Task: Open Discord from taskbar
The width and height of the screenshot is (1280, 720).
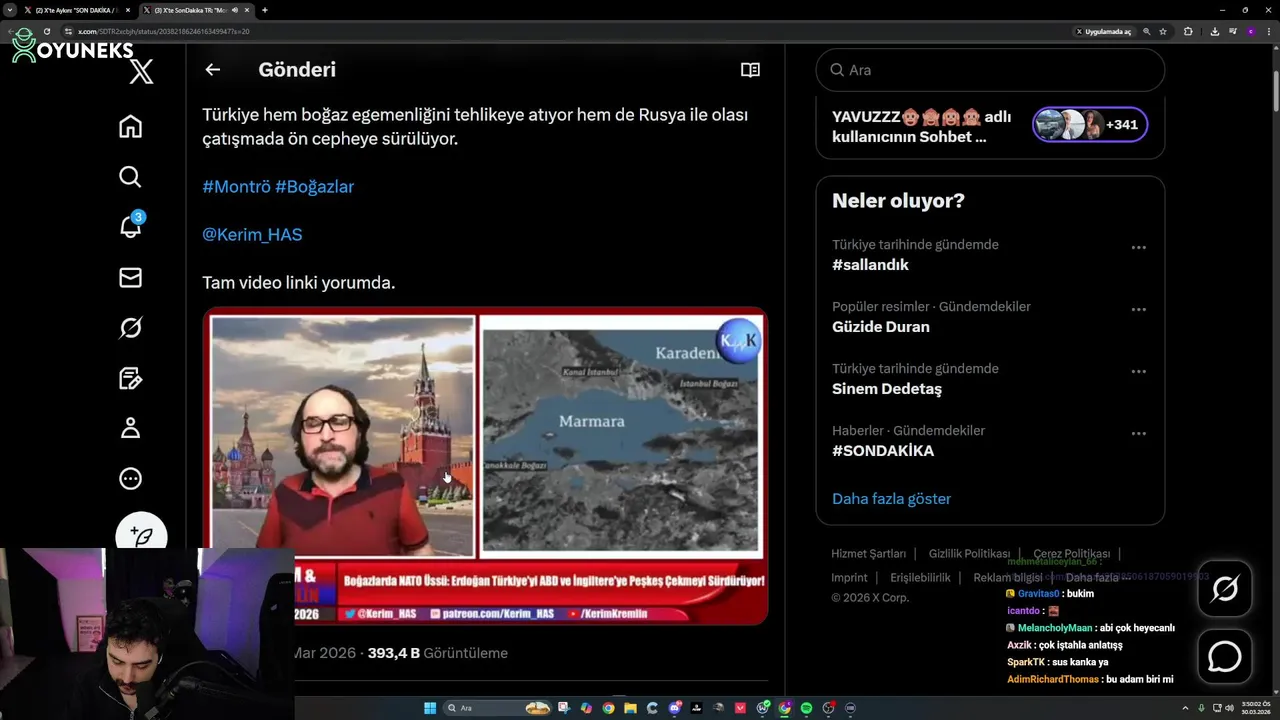Action: (x=675, y=708)
